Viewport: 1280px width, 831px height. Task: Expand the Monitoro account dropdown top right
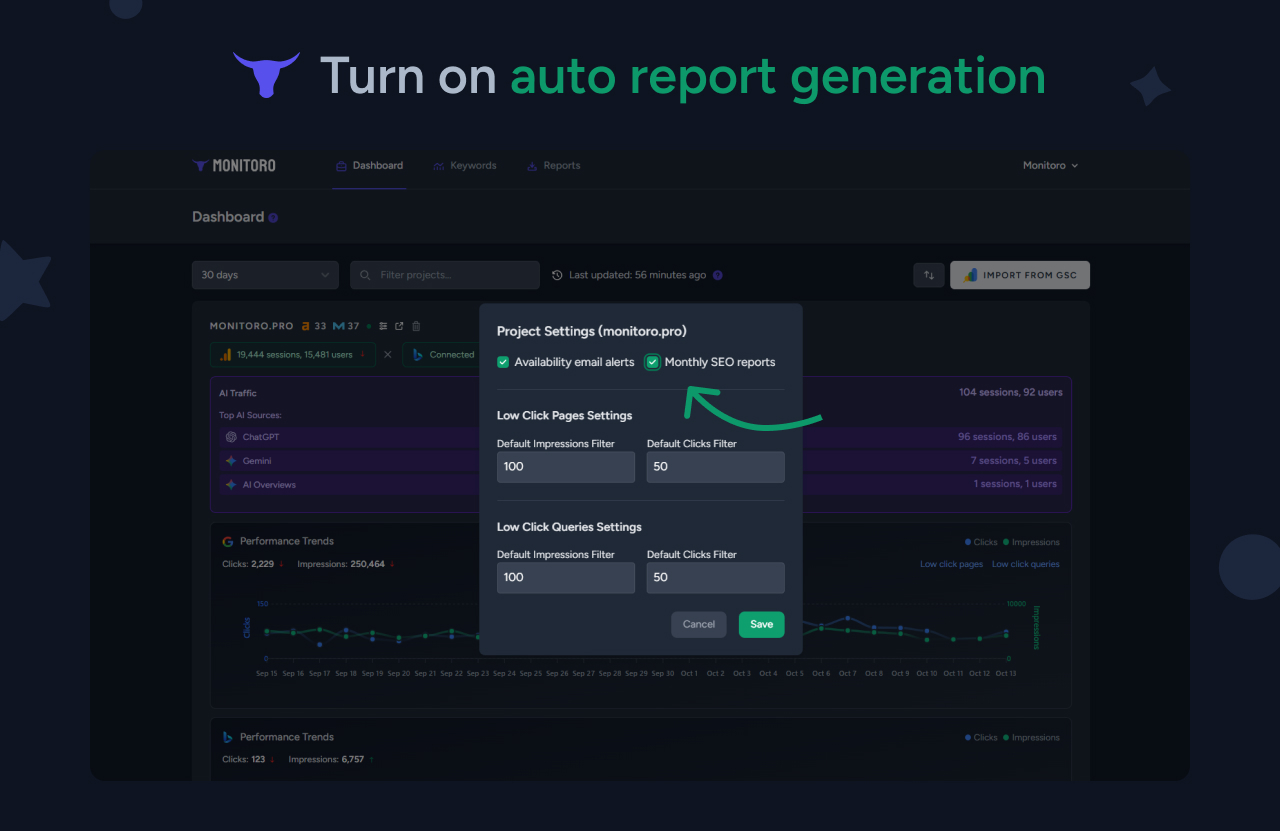click(1050, 165)
